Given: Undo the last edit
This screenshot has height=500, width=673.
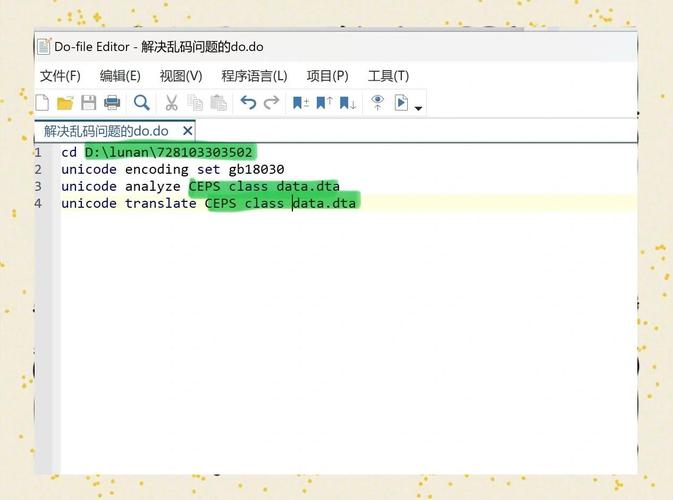Looking at the screenshot, I should click(248, 103).
